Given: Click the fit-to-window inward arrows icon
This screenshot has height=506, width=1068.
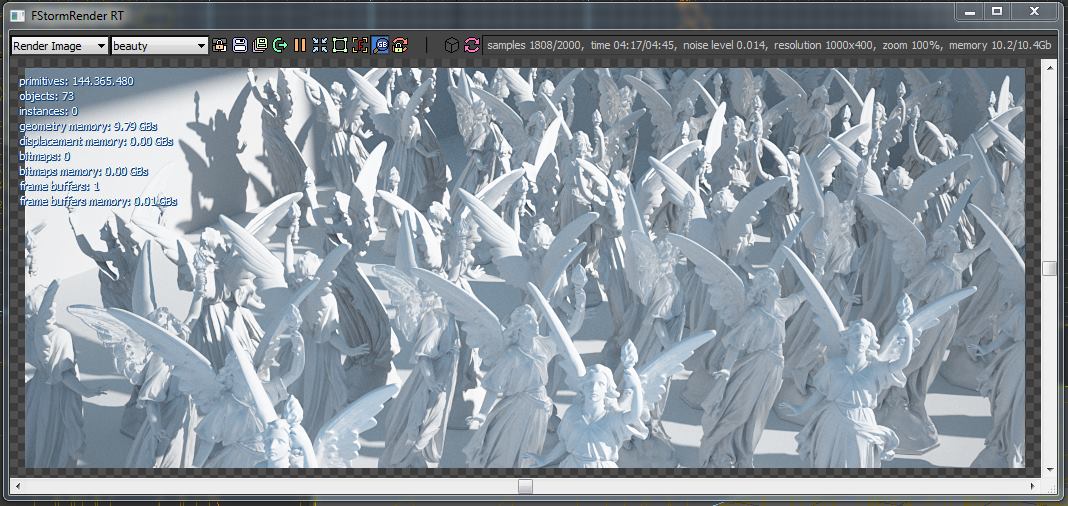Looking at the screenshot, I should tap(320, 45).
